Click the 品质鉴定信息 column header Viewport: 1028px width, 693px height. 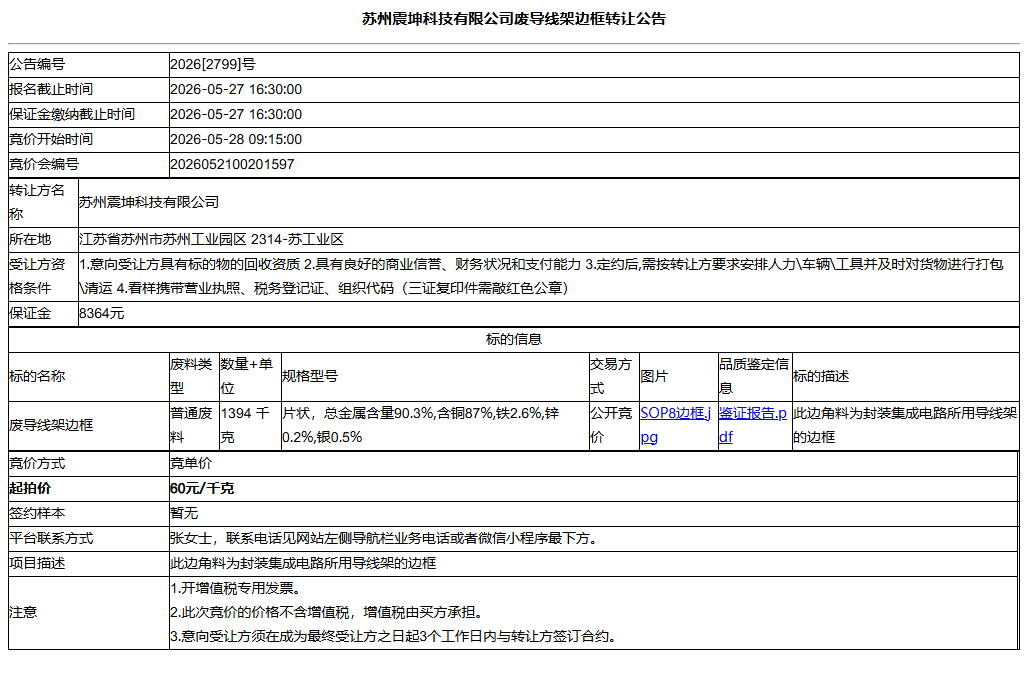point(754,376)
